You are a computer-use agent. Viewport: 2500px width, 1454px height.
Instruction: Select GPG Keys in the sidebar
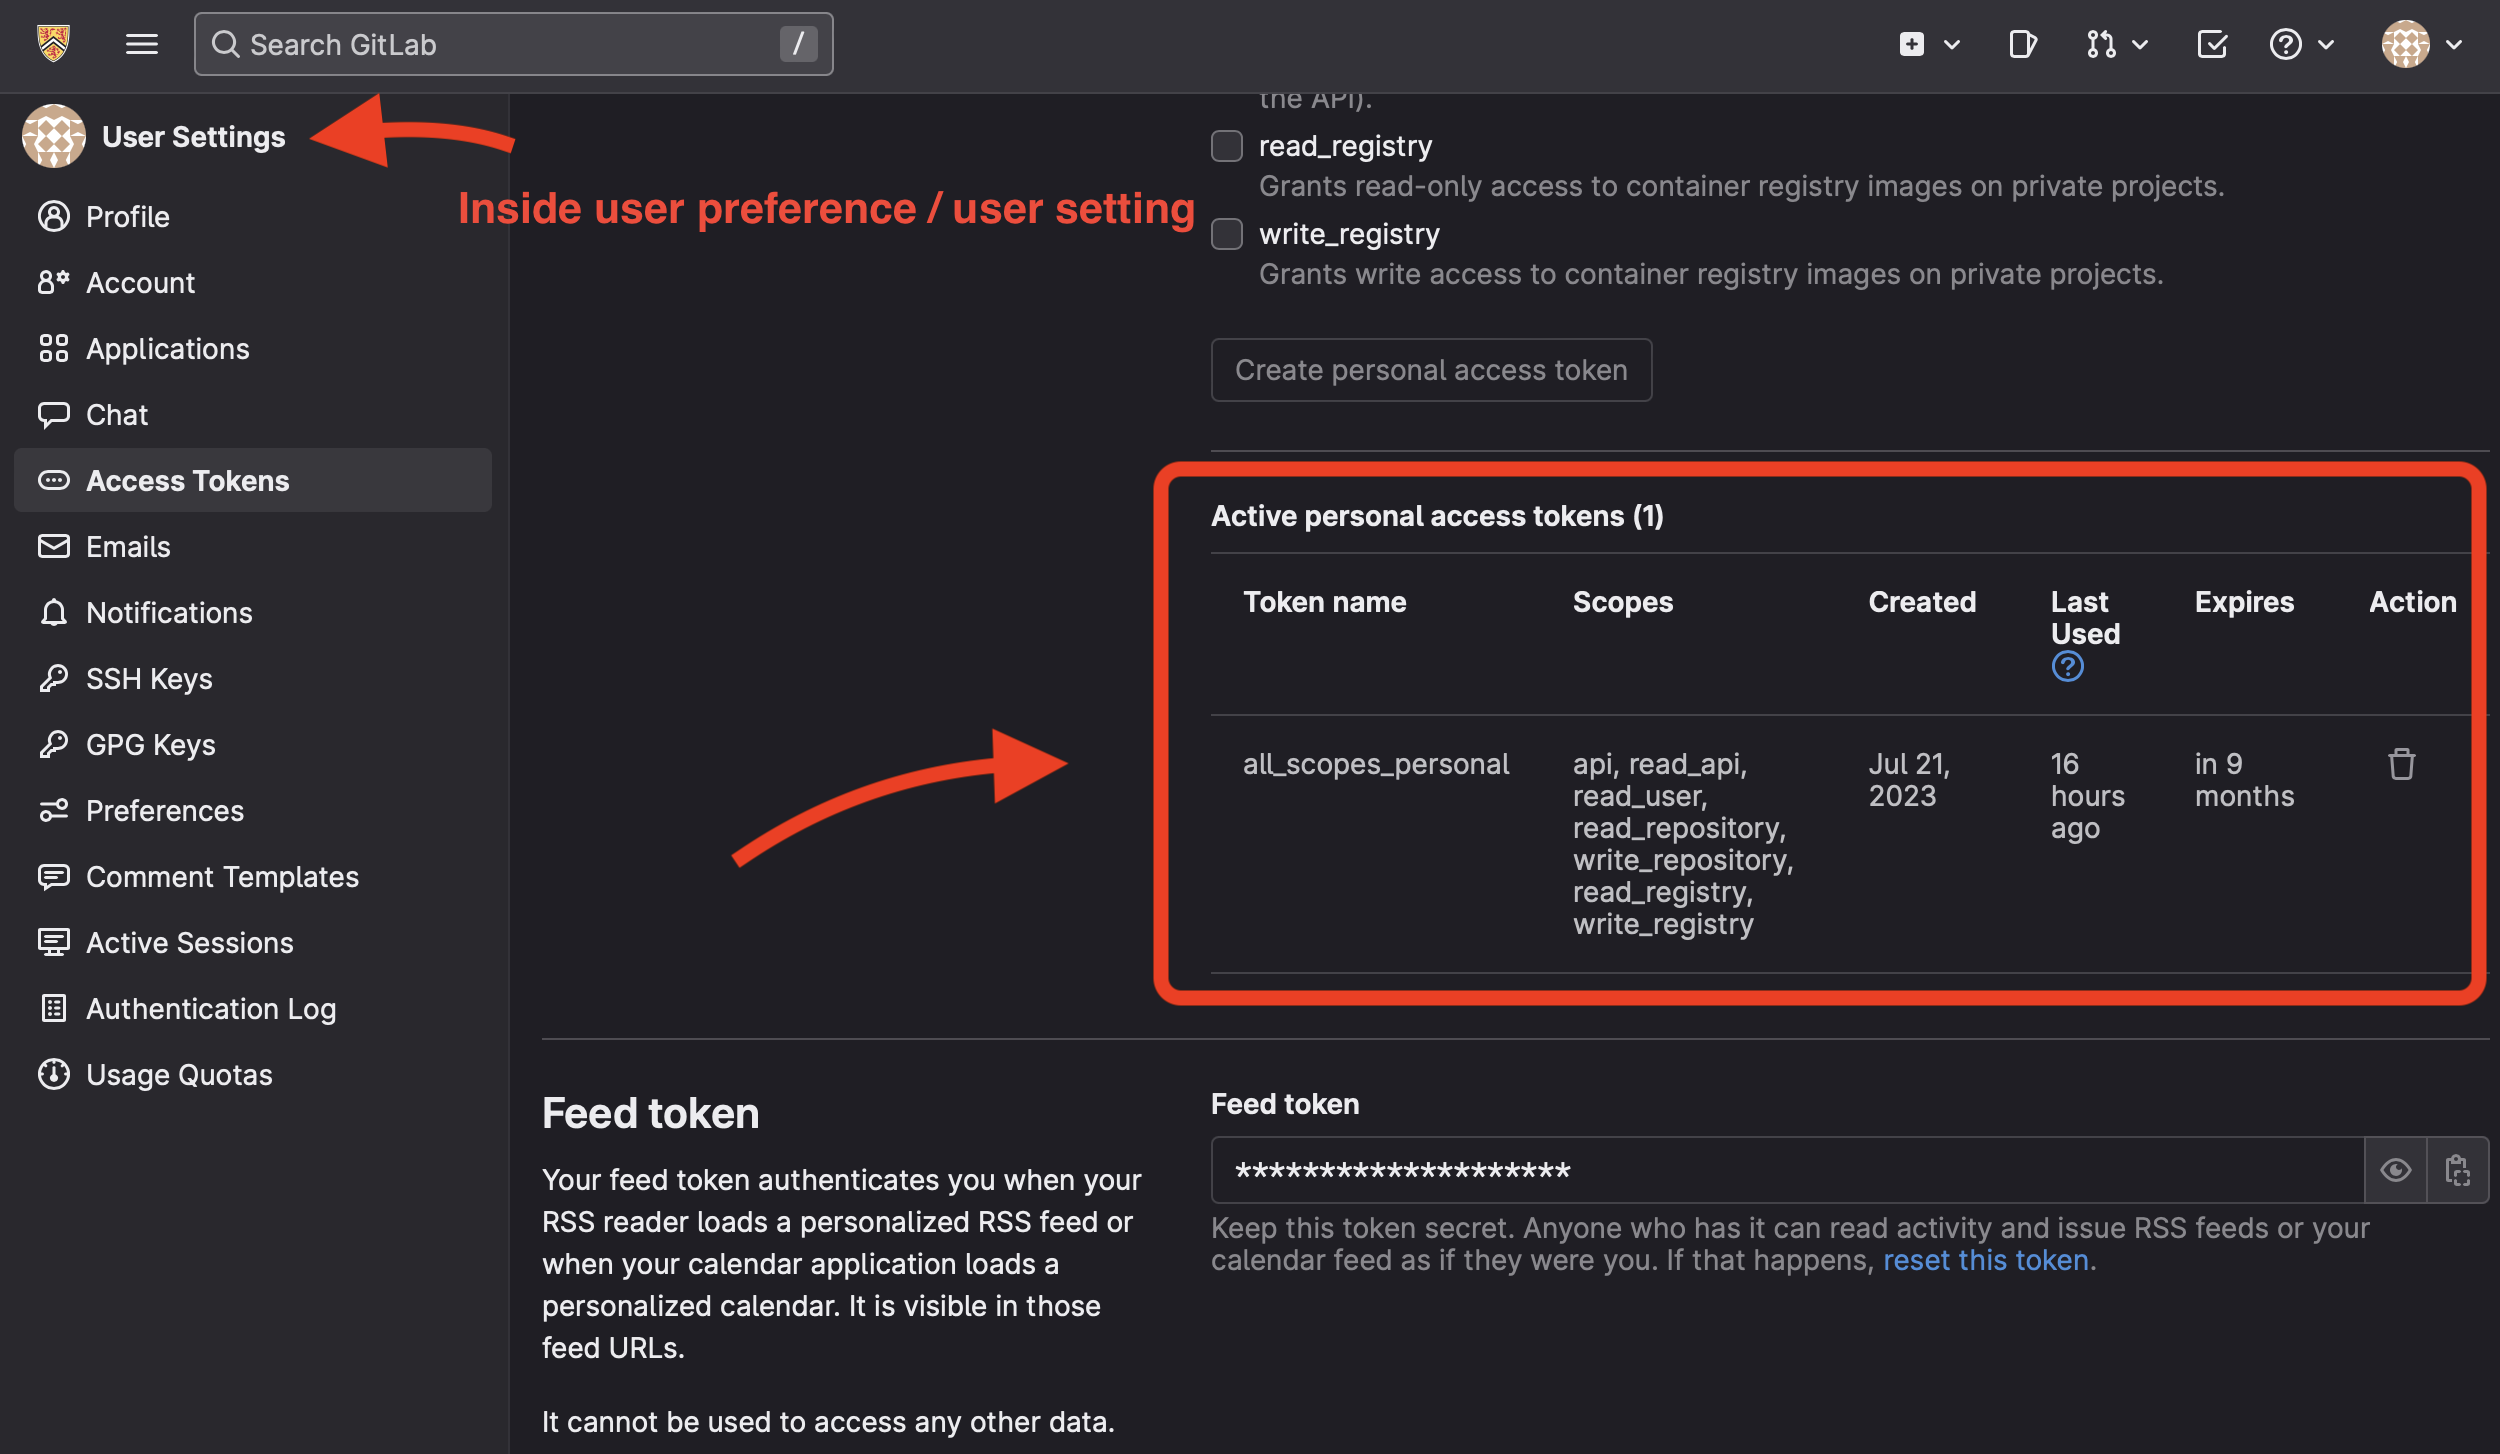[x=150, y=744]
